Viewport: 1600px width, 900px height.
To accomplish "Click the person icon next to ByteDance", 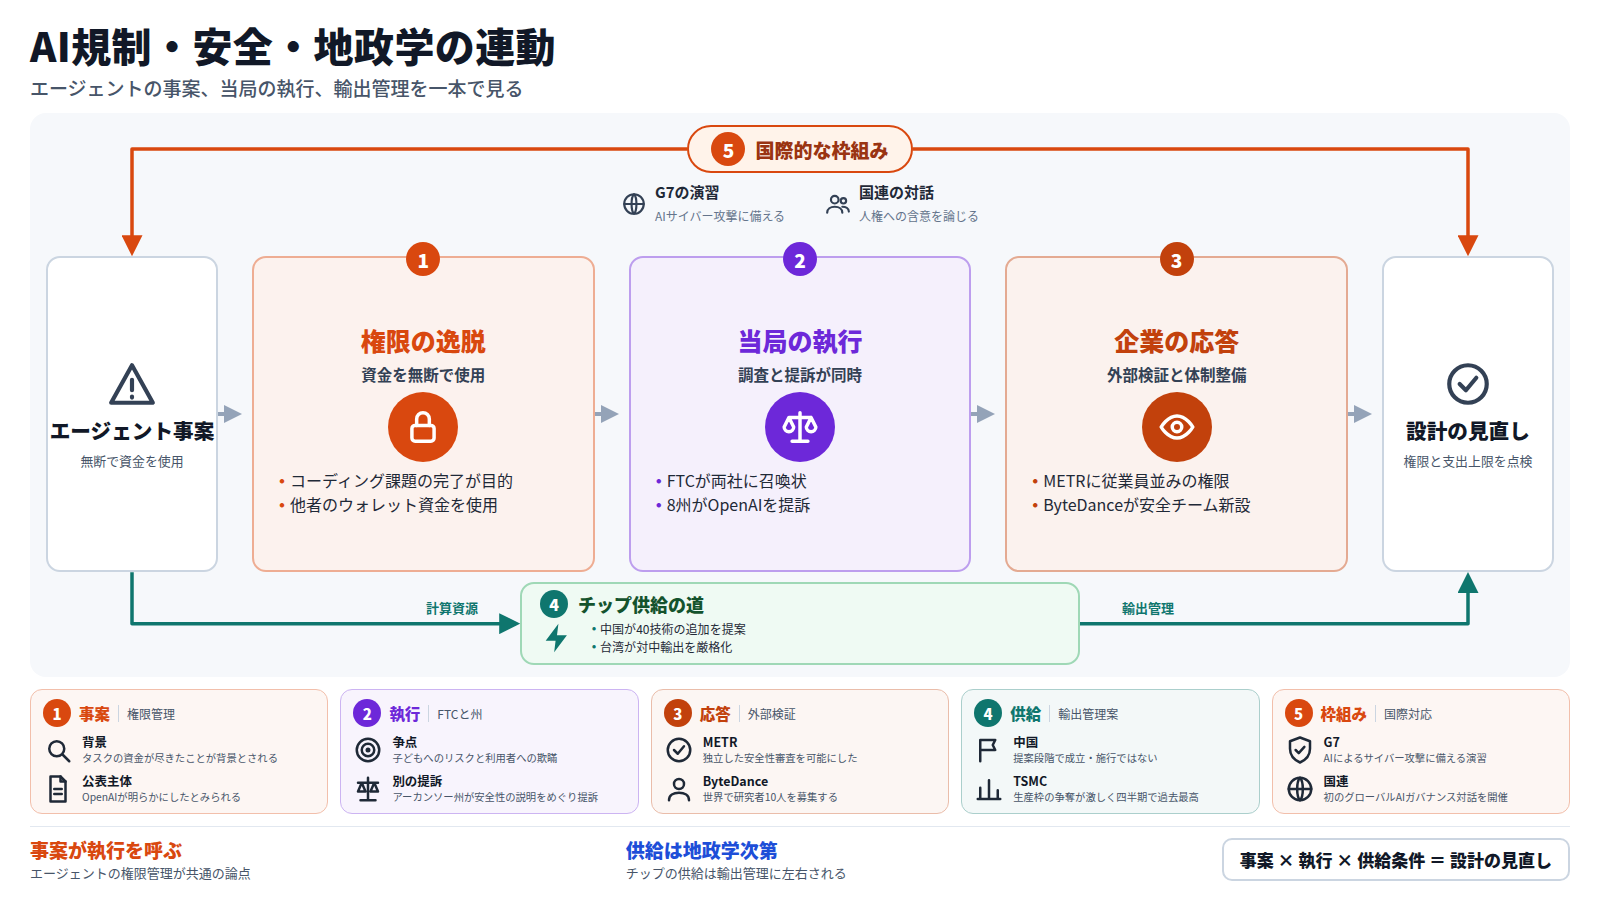I will coord(679,789).
